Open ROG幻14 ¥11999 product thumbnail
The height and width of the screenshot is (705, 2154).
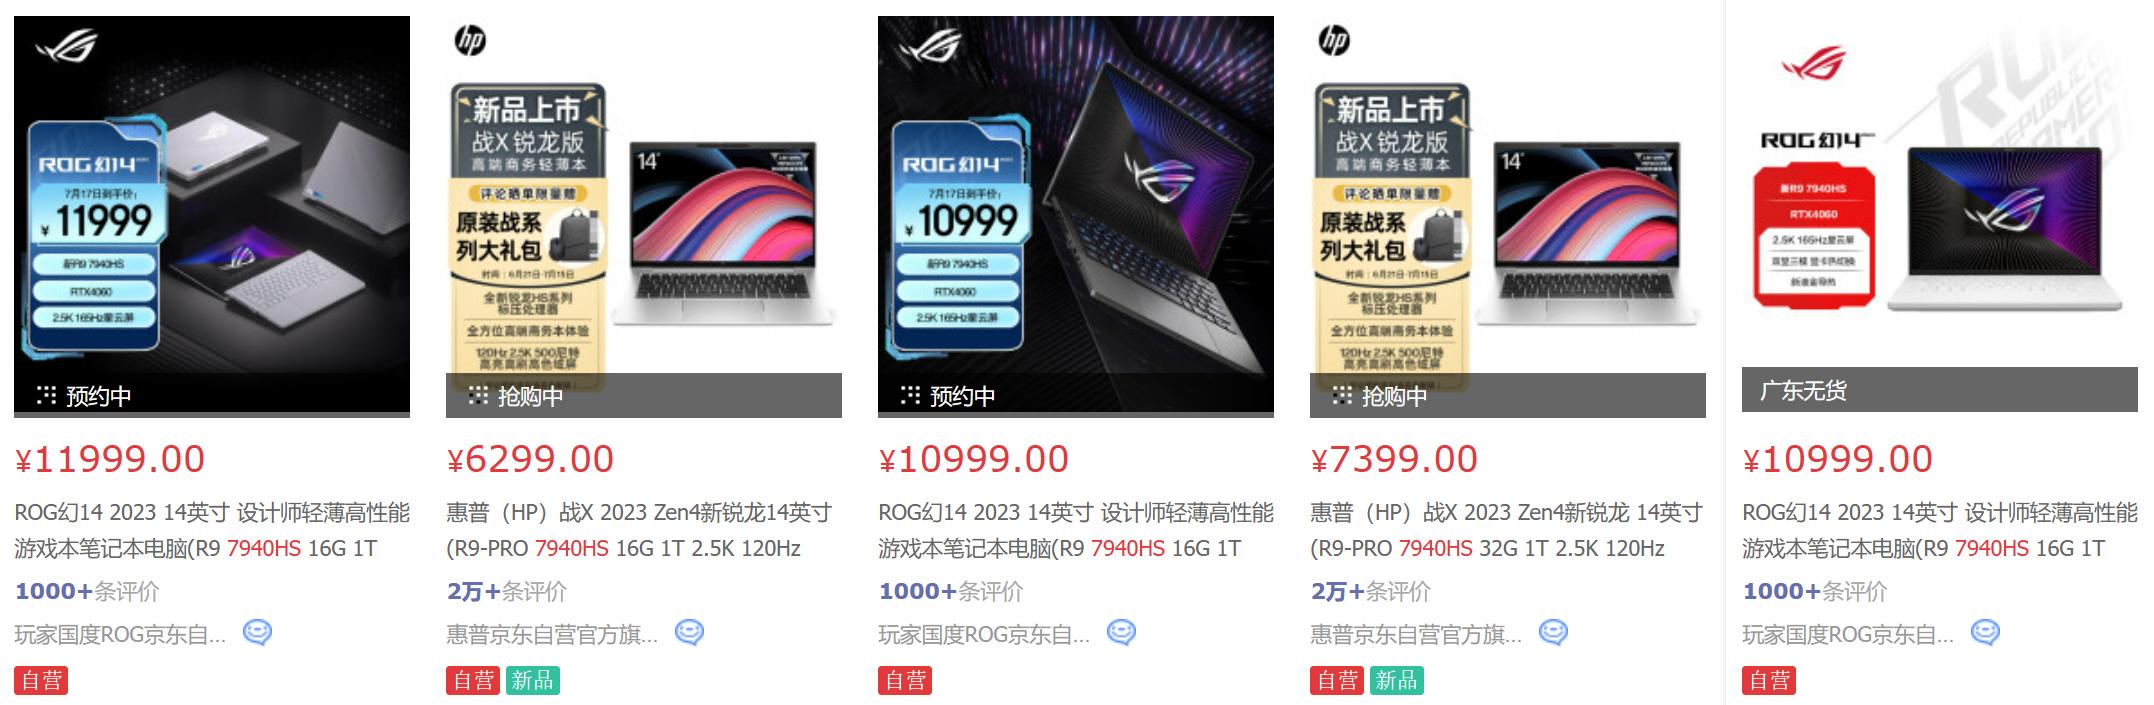[212, 216]
